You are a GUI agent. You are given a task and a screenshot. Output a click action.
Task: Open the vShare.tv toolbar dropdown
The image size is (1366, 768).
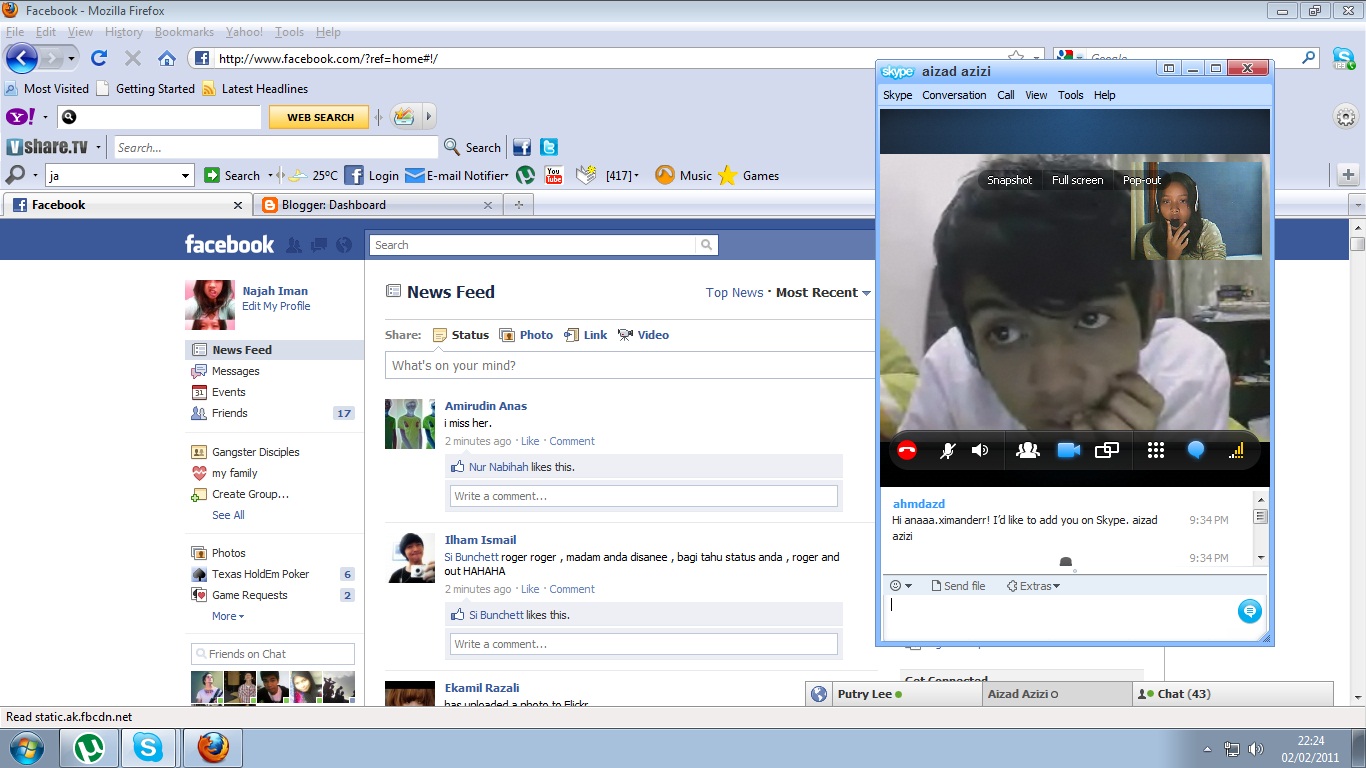point(100,147)
